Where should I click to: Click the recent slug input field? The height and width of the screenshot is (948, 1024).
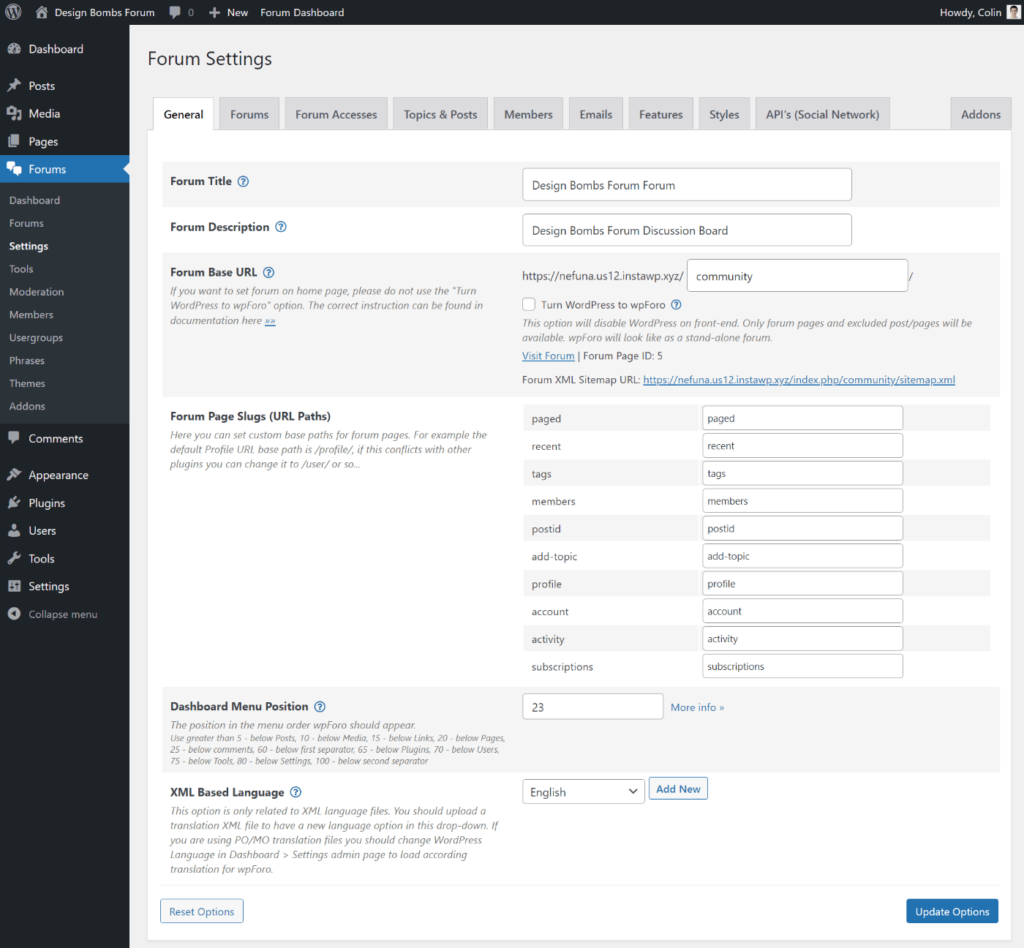802,445
